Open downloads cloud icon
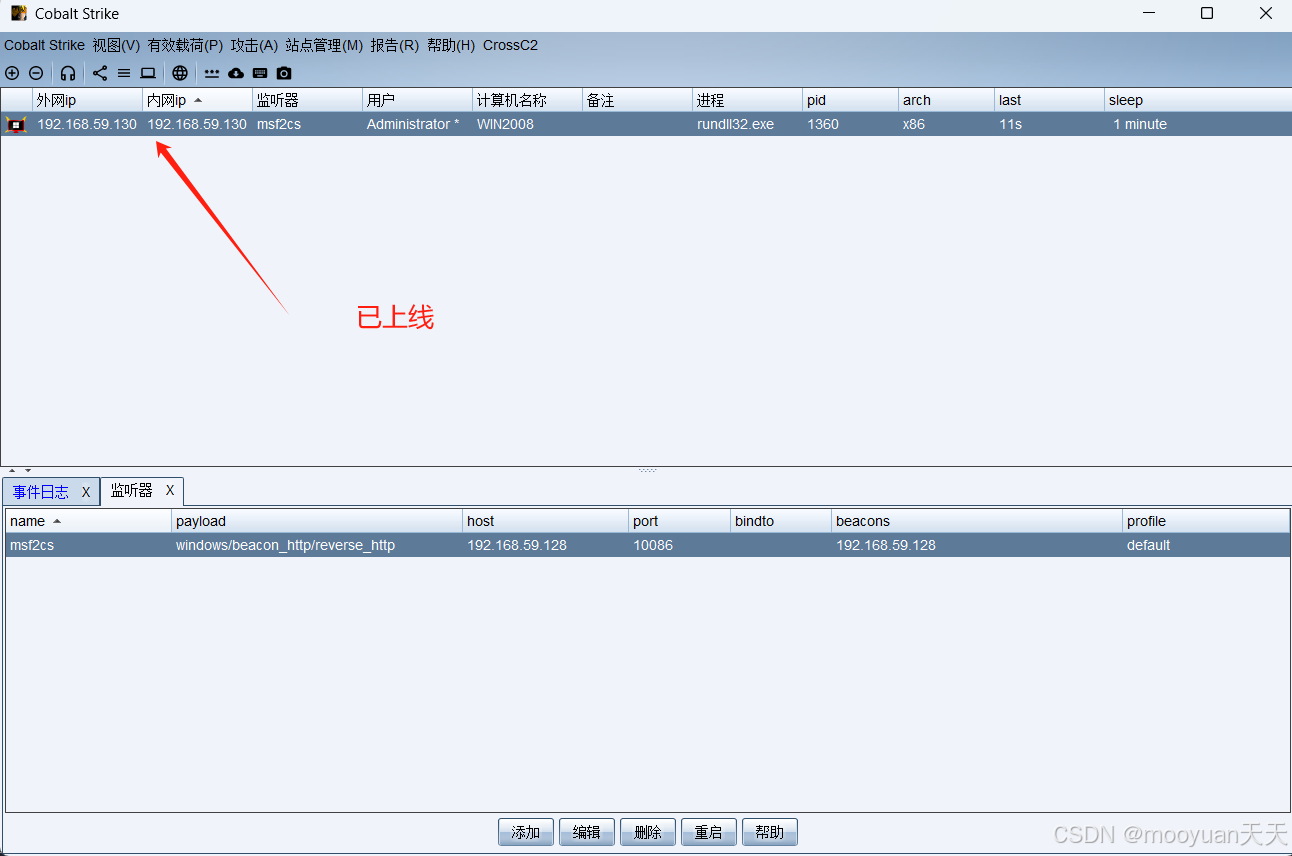 pyautogui.click(x=236, y=73)
